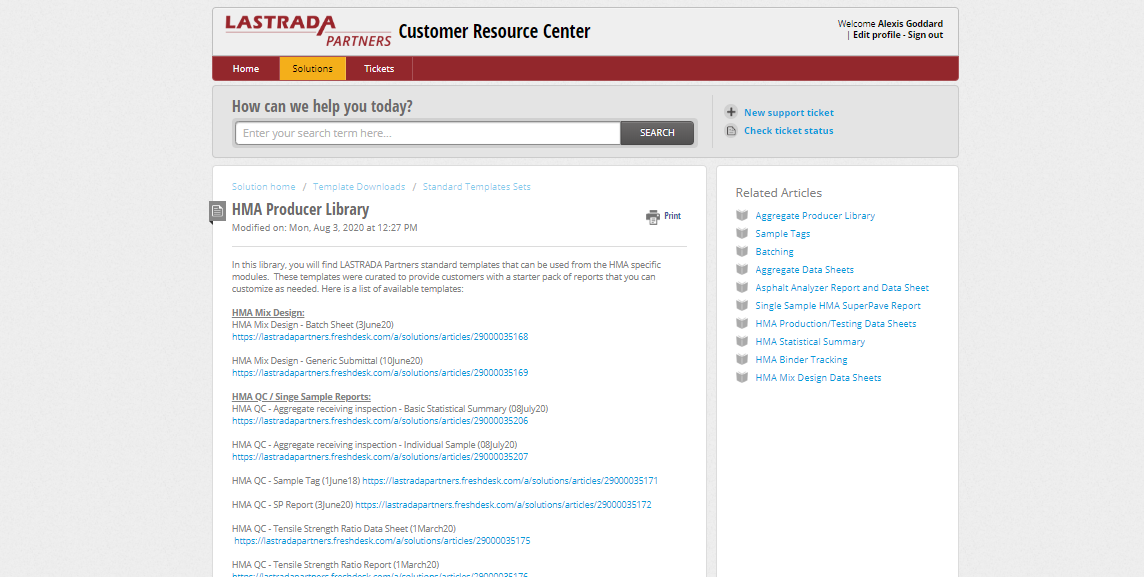Click Sign out link
Image resolution: width=1144 pixels, height=577 pixels.
(x=925, y=35)
